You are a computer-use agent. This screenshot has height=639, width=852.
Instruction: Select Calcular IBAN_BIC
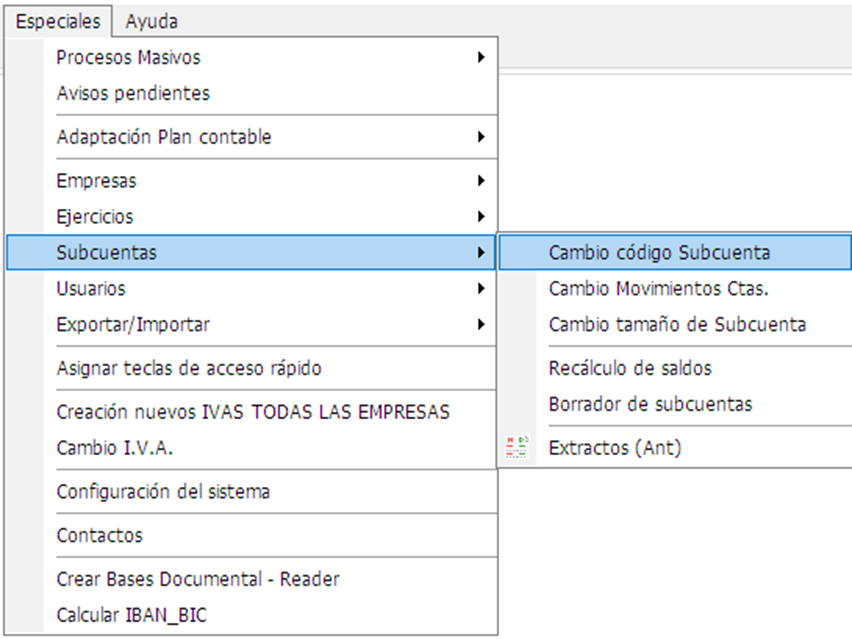251,615
